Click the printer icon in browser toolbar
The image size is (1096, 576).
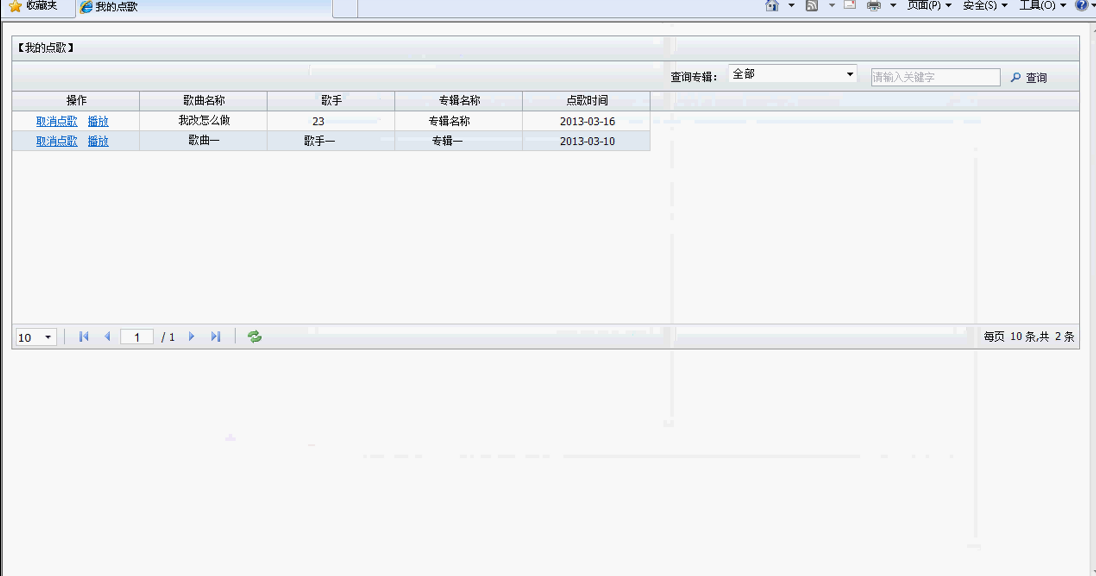(874, 6)
